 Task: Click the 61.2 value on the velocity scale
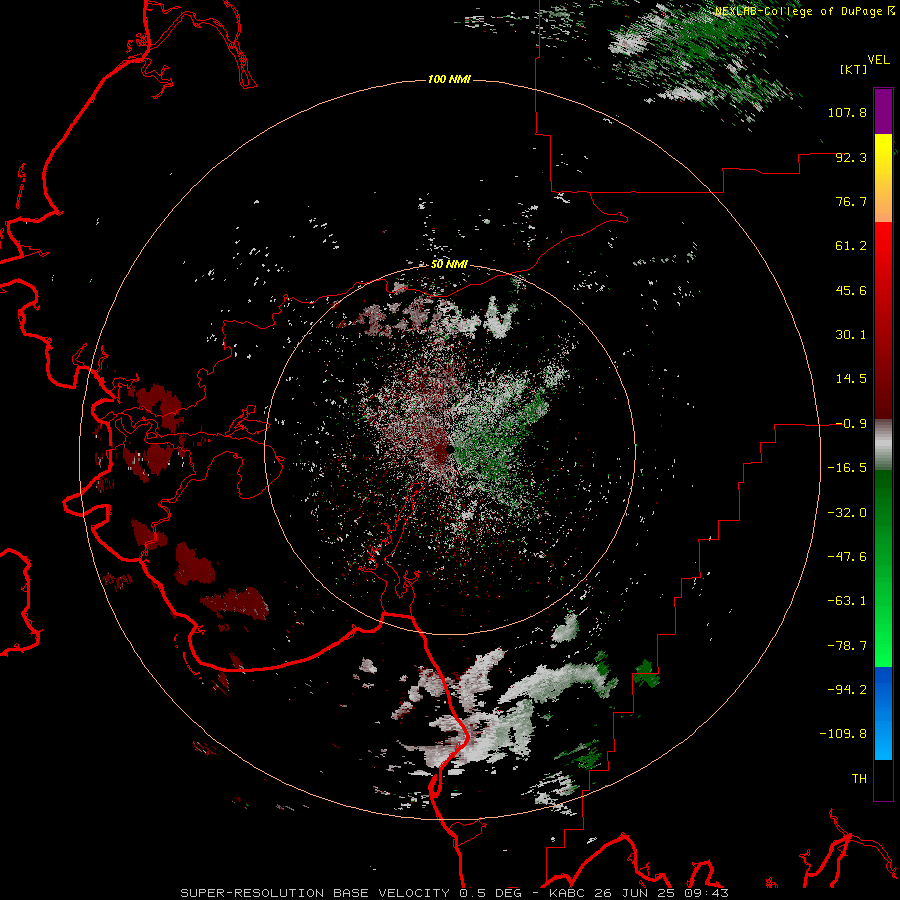click(851, 246)
